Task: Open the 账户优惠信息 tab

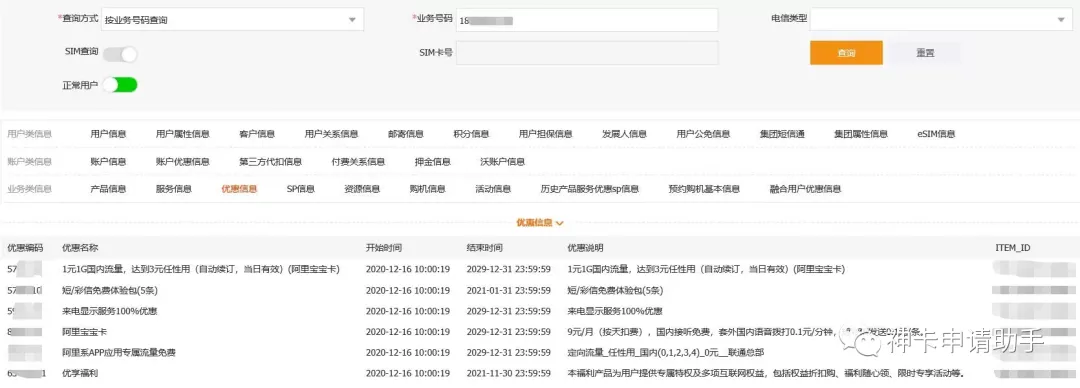Action: 183,162
